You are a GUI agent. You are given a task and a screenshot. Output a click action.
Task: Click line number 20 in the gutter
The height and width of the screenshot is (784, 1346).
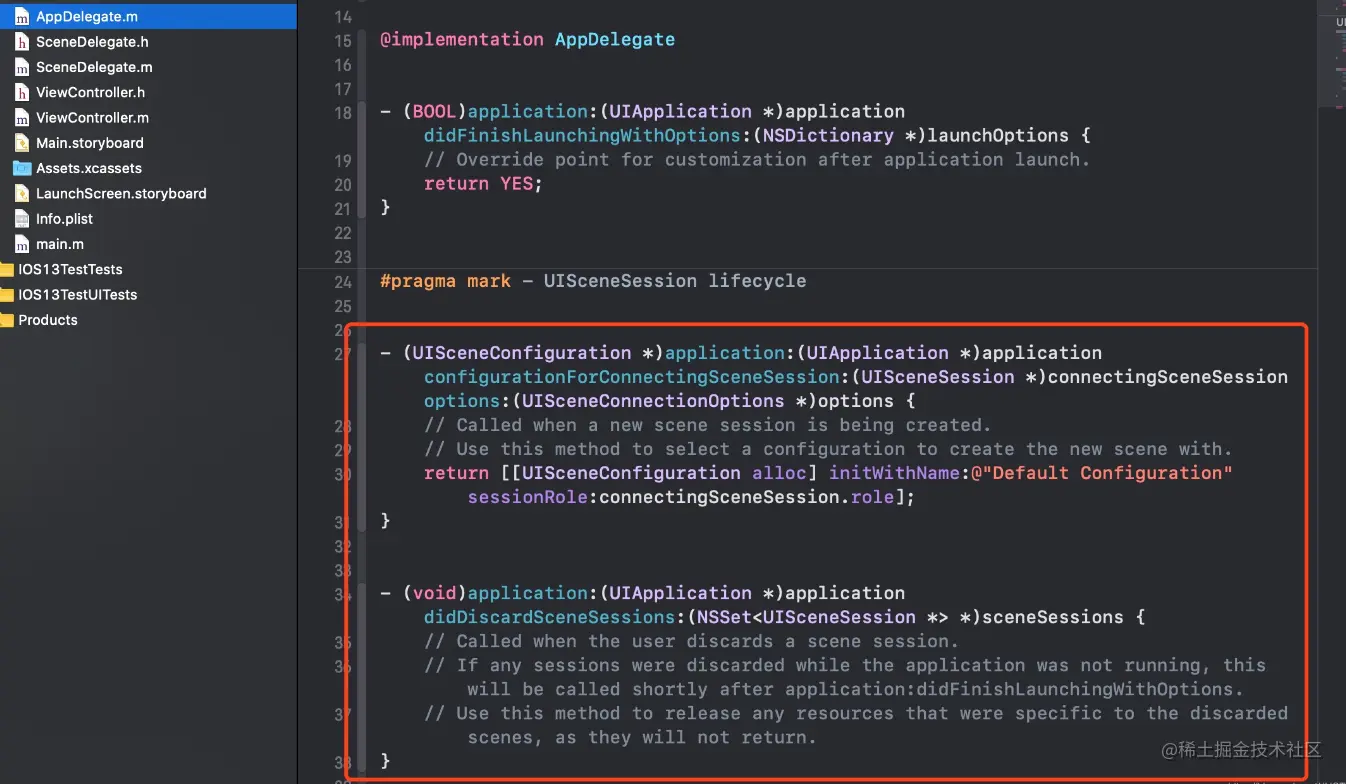[x=343, y=185]
